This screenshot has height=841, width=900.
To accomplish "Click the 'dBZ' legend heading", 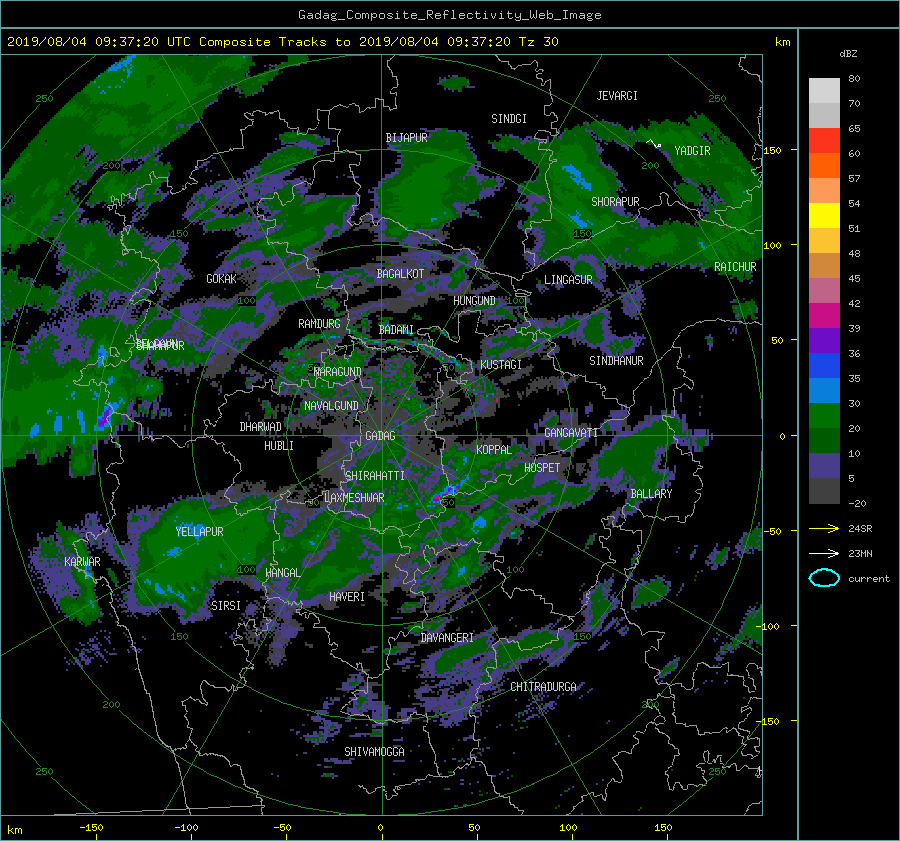I will tap(848, 53).
